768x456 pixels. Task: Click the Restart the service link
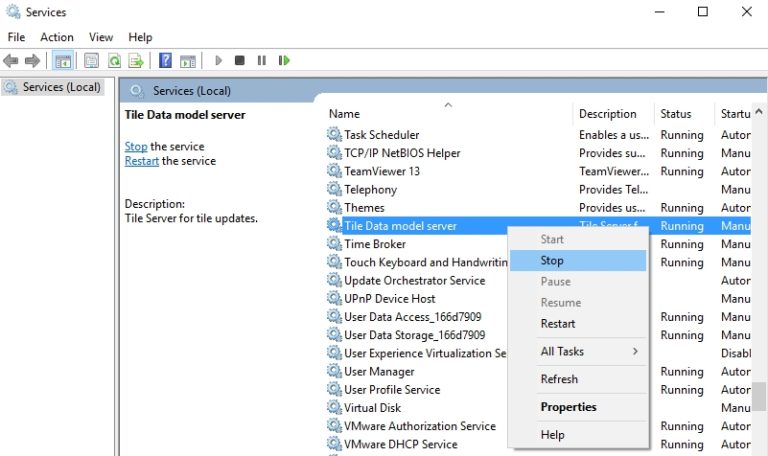(142, 161)
